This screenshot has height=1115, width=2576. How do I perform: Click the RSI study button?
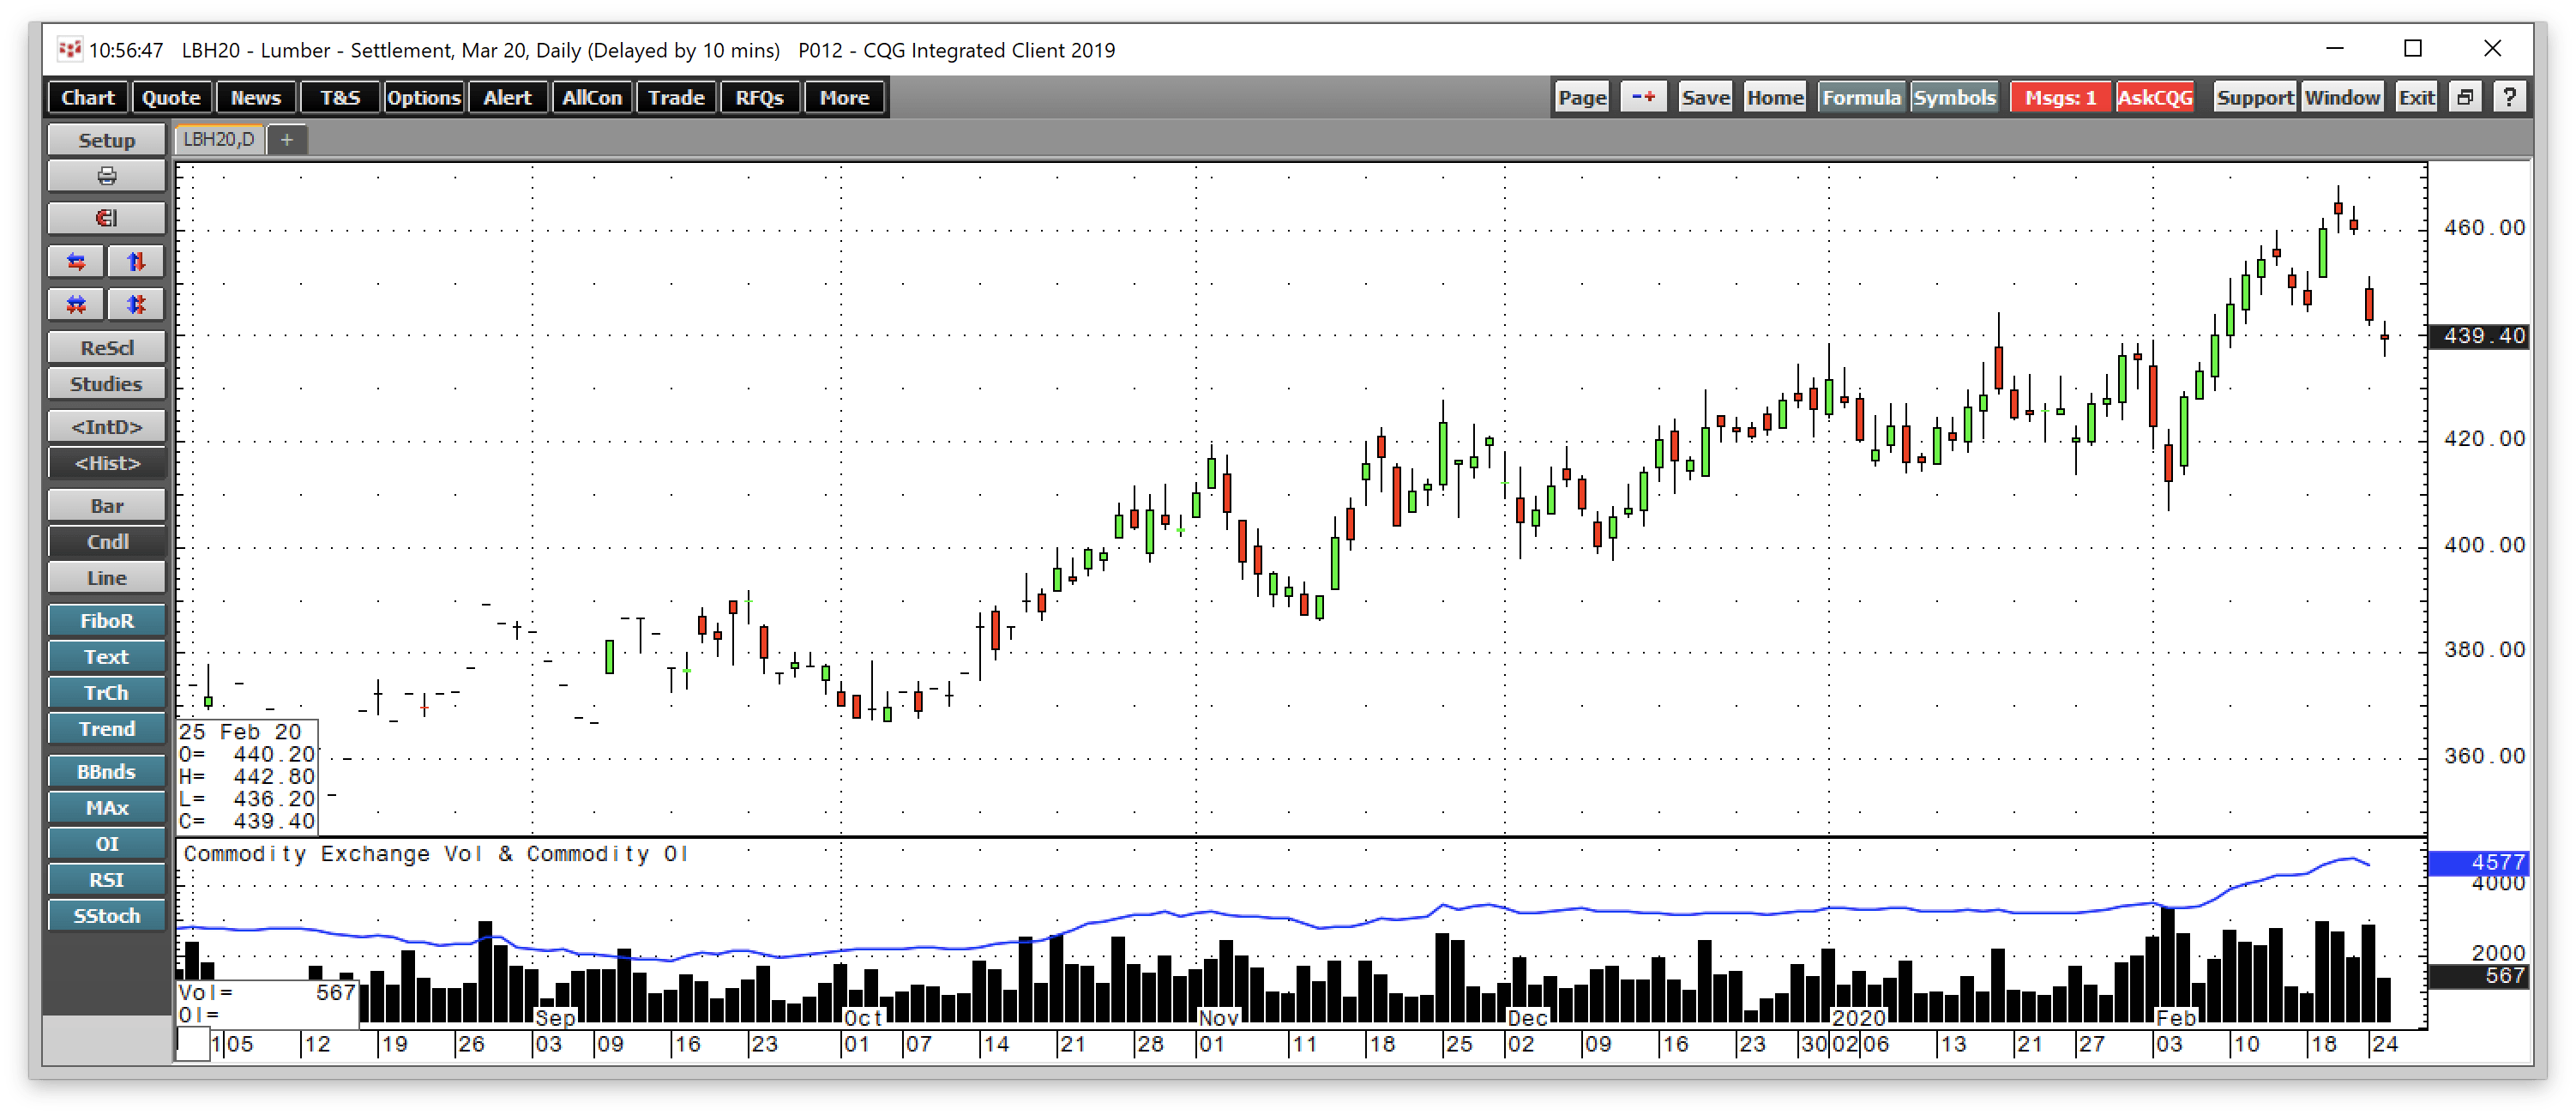coord(106,880)
